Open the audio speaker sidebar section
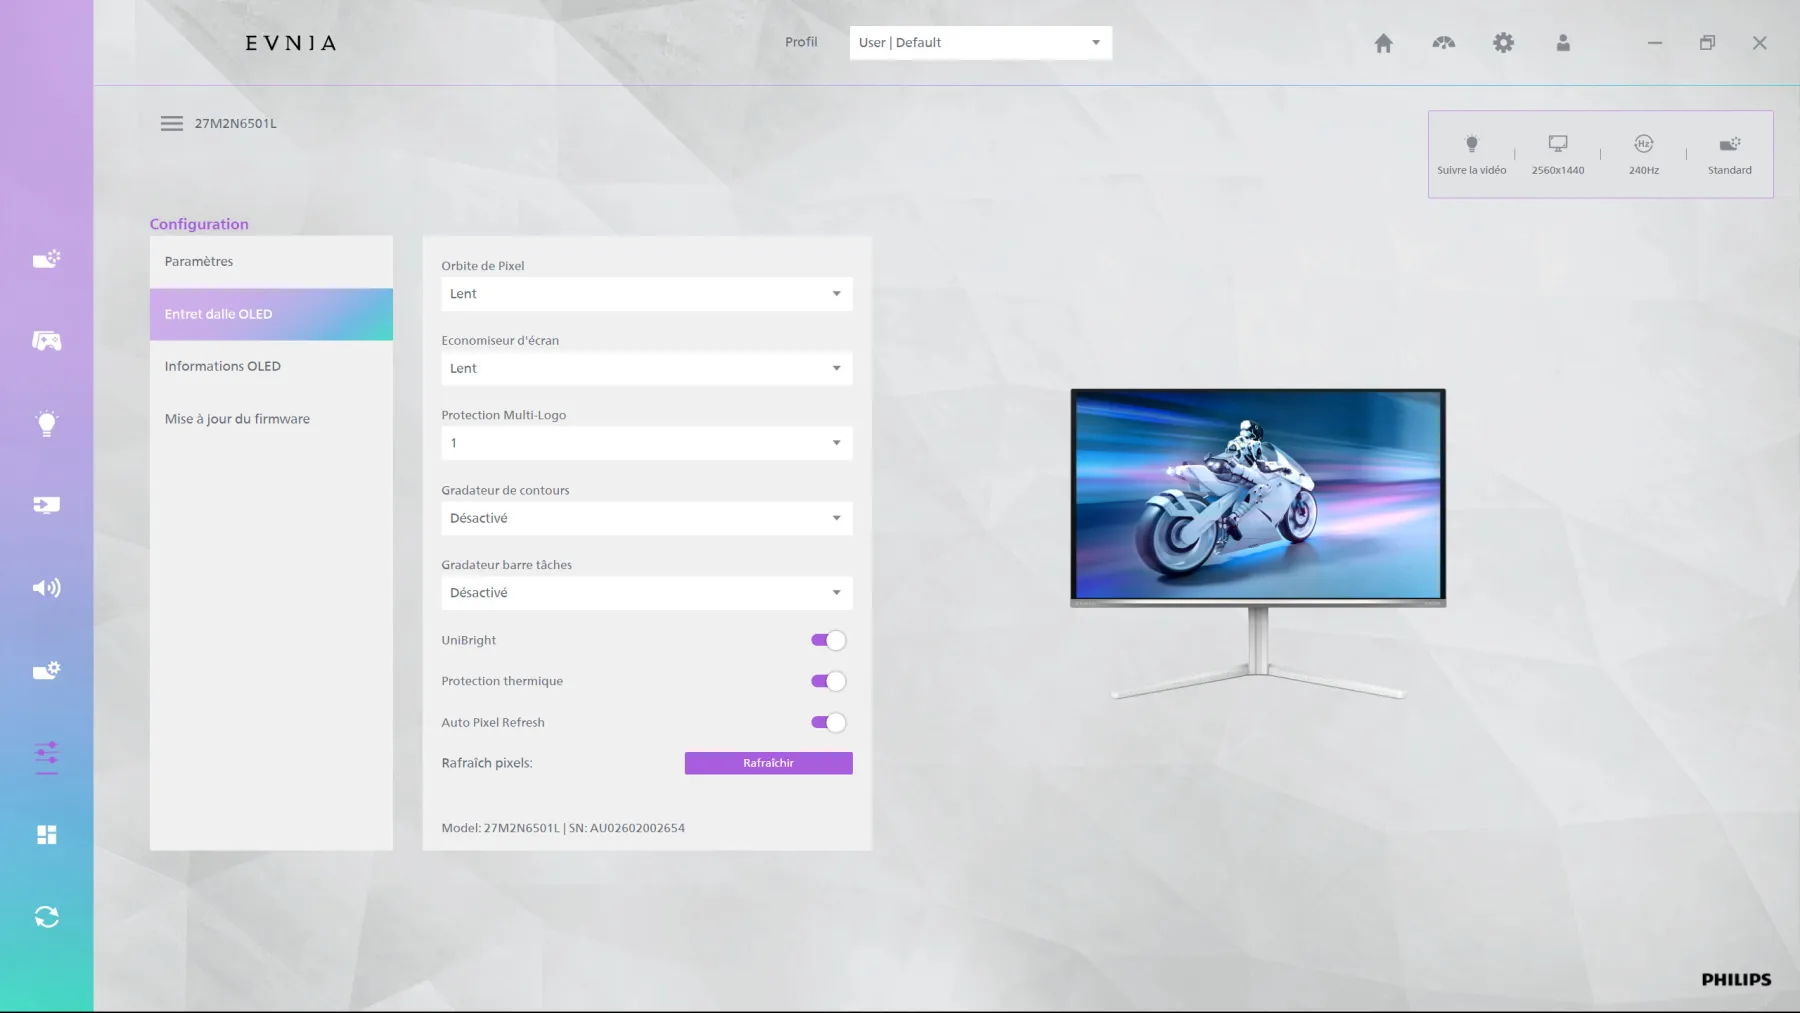The image size is (1800, 1013). coord(46,587)
